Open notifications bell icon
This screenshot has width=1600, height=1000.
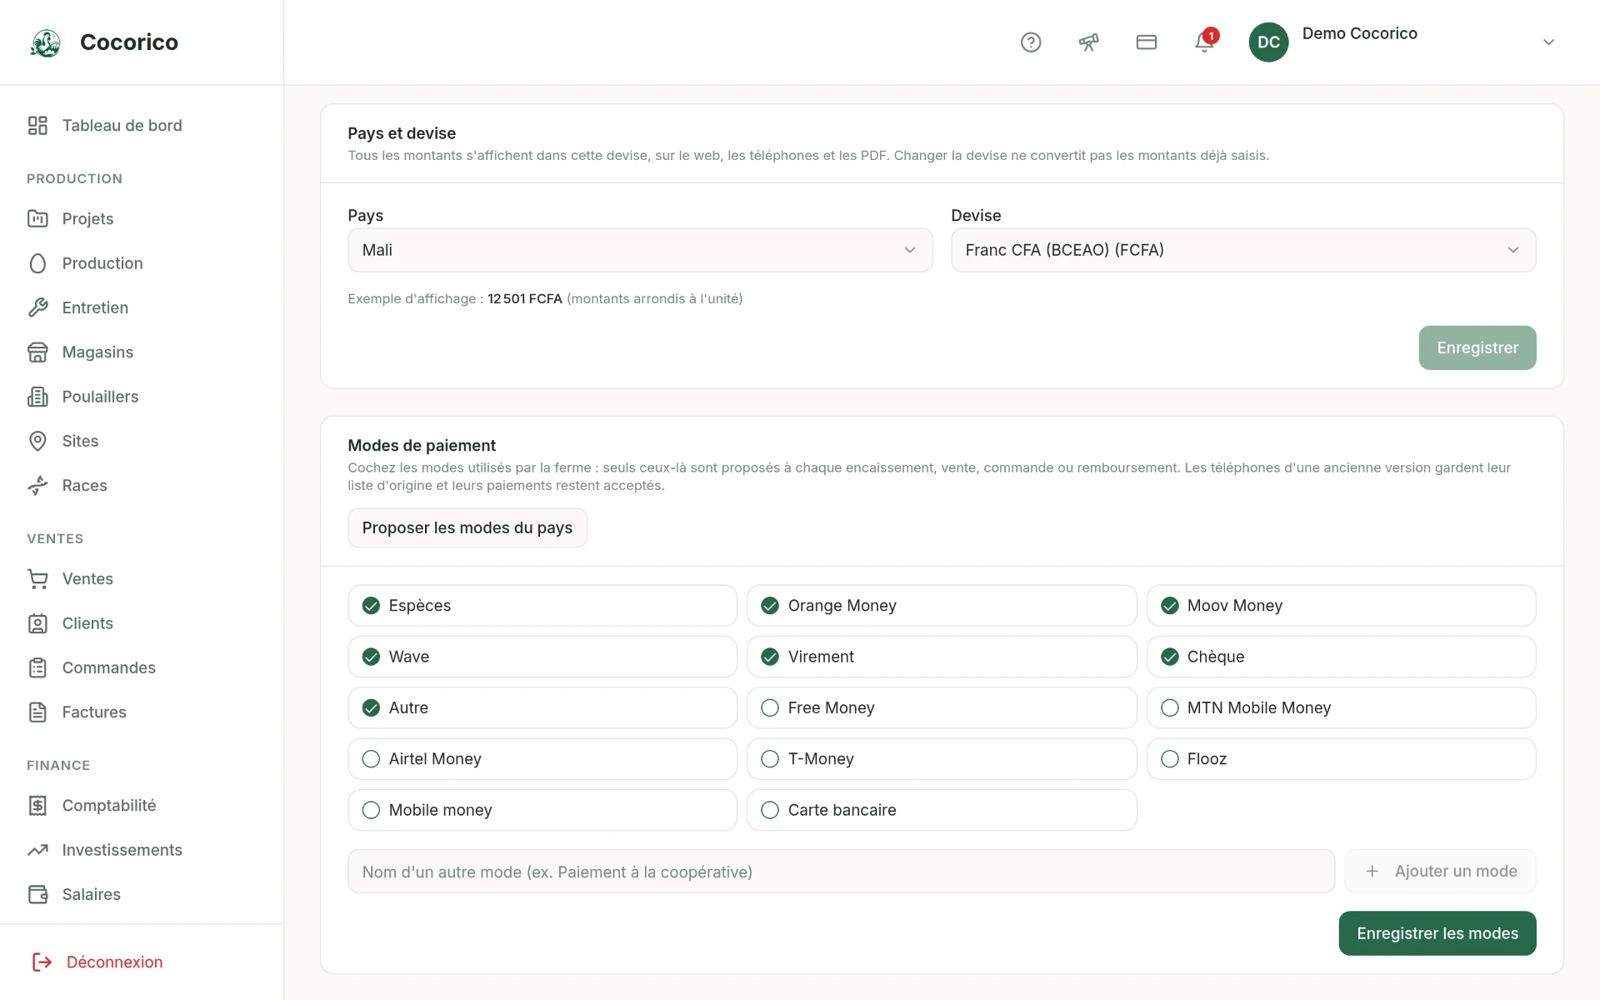click(x=1205, y=42)
